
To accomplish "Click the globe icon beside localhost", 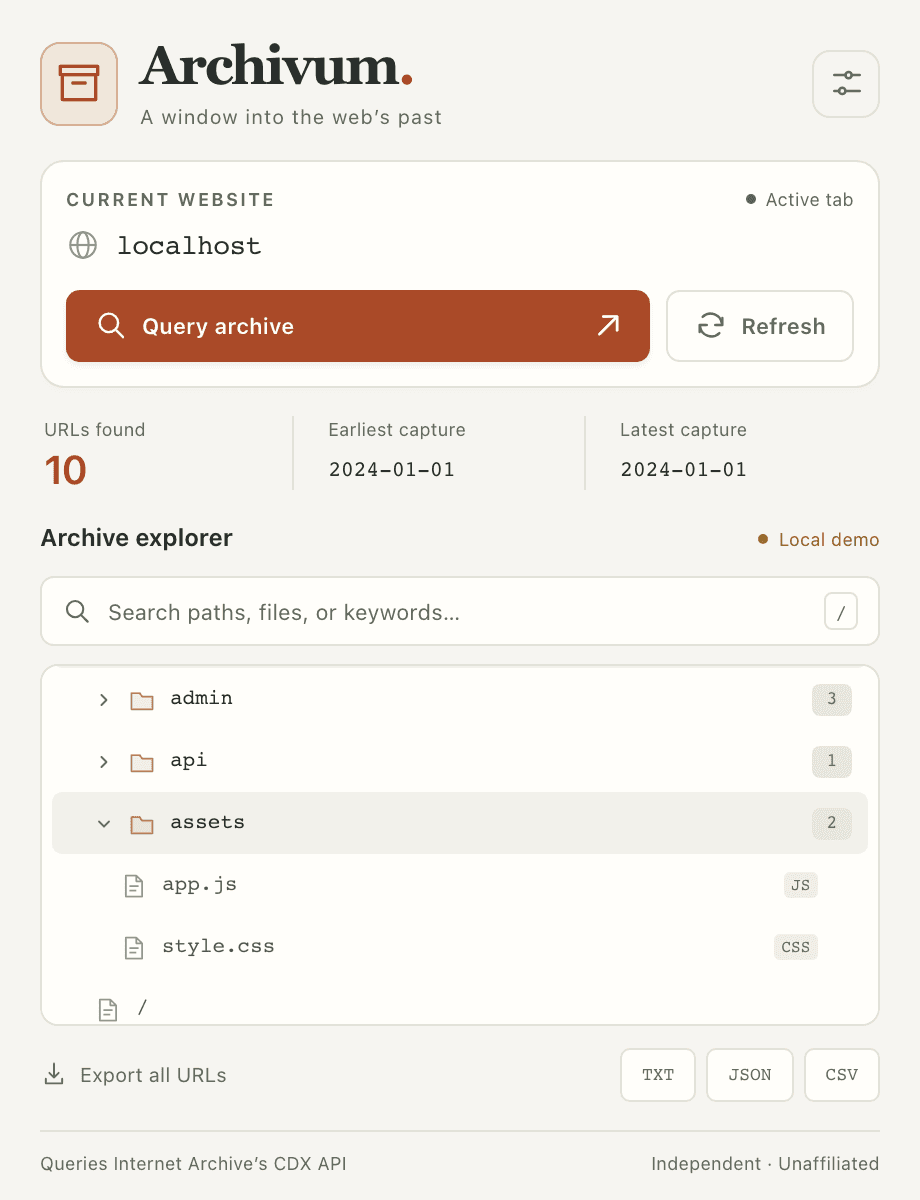I will 83,245.
